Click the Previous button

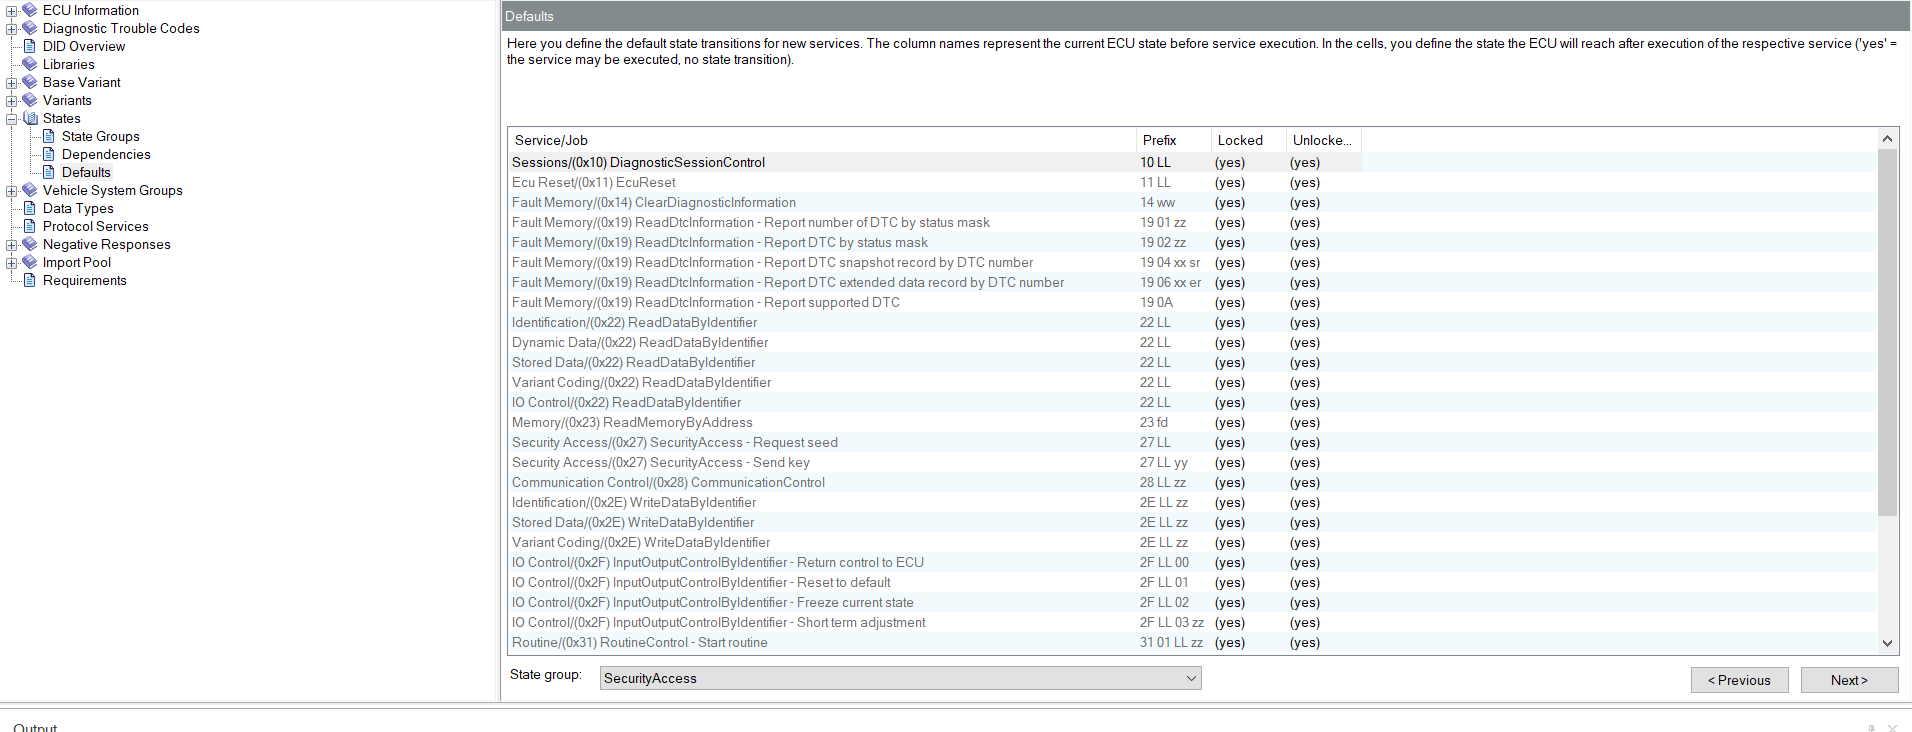1739,680
